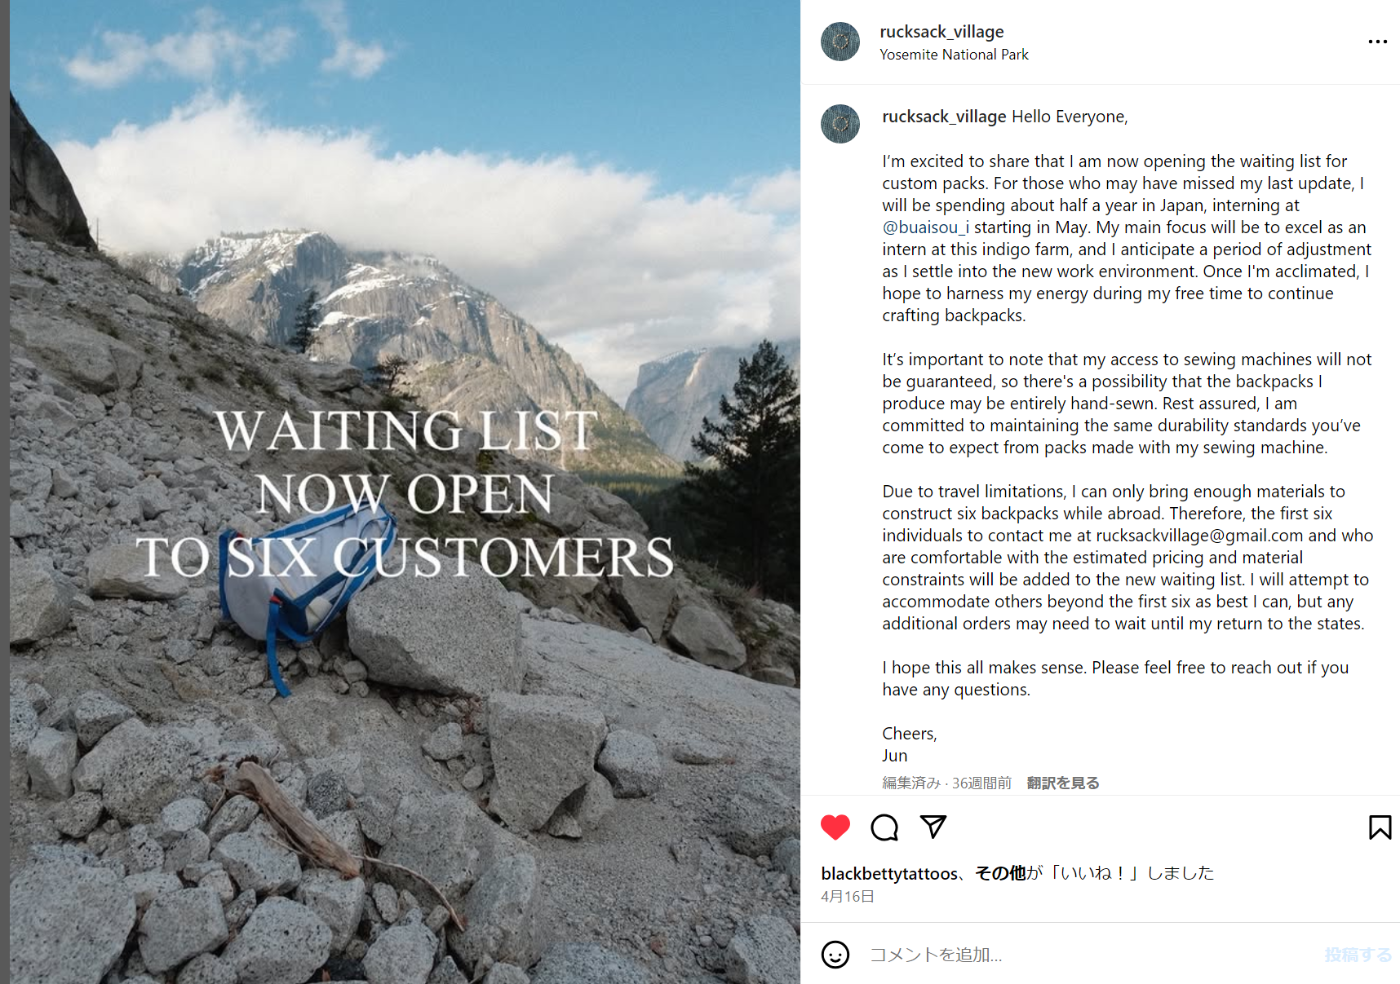Open the @buaisou_i mention link

[926, 227]
